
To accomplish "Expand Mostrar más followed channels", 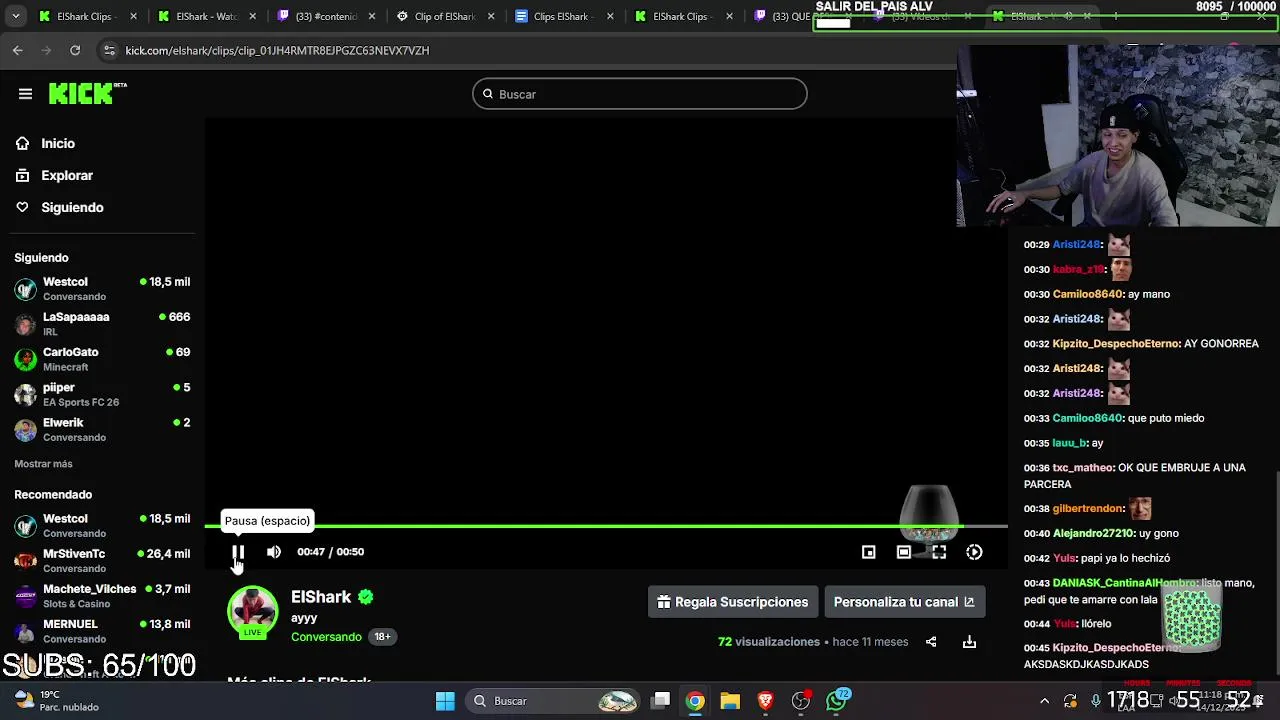I will pos(43,464).
